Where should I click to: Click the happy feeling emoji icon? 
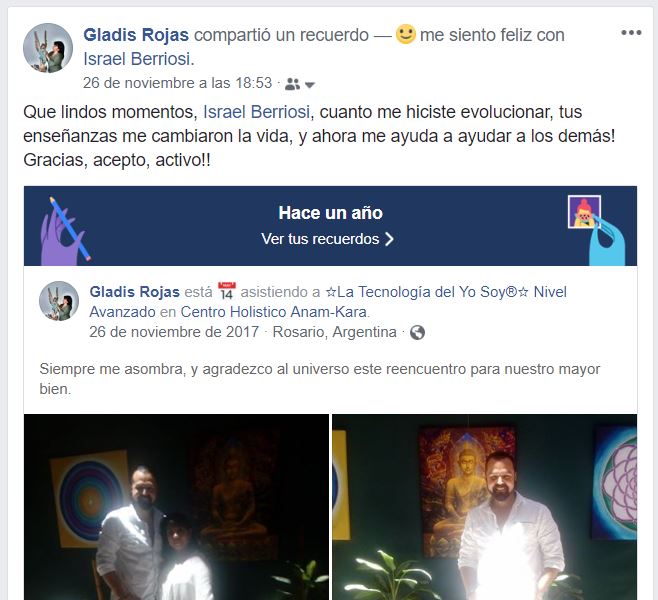coord(406,34)
